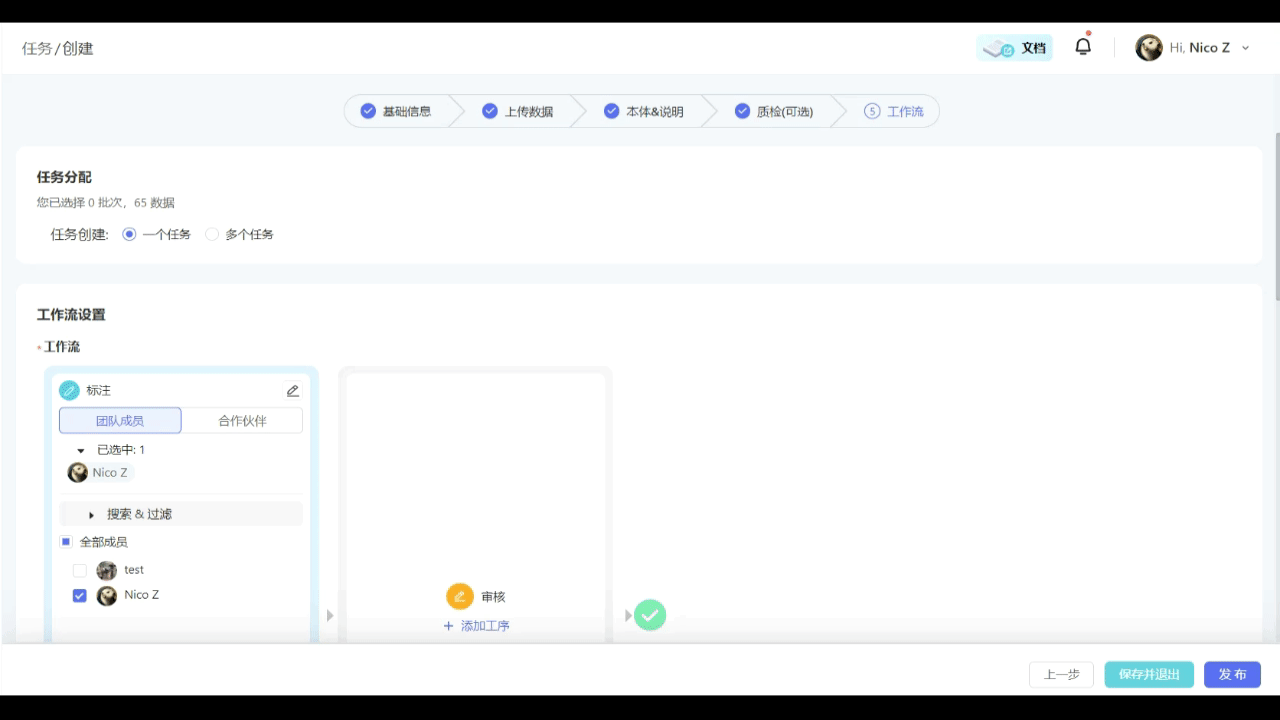Click the blue 标注 stage icon
Image resolution: width=1280 pixels, height=720 pixels.
coord(69,391)
